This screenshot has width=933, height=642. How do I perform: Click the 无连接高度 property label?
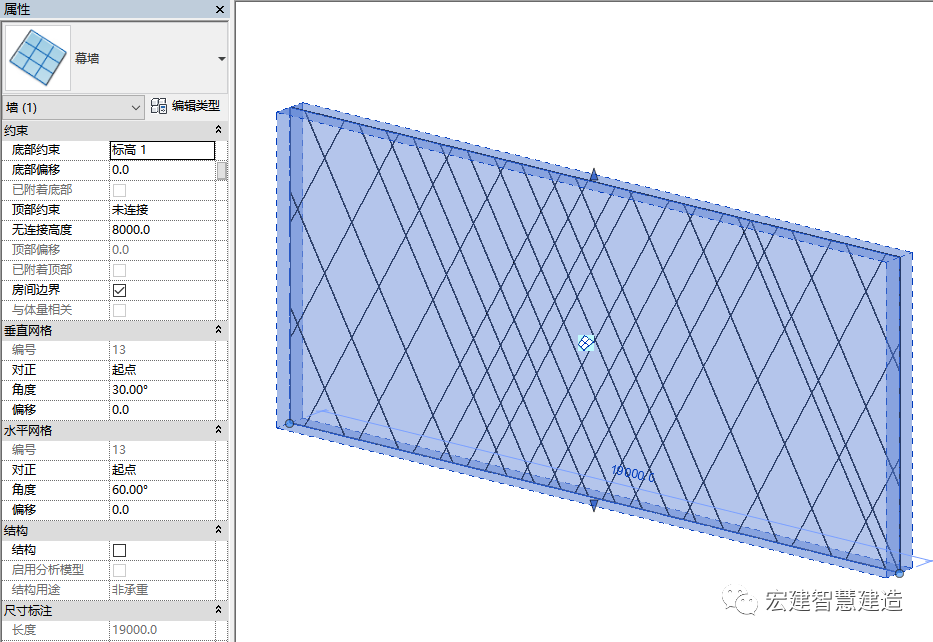42,230
